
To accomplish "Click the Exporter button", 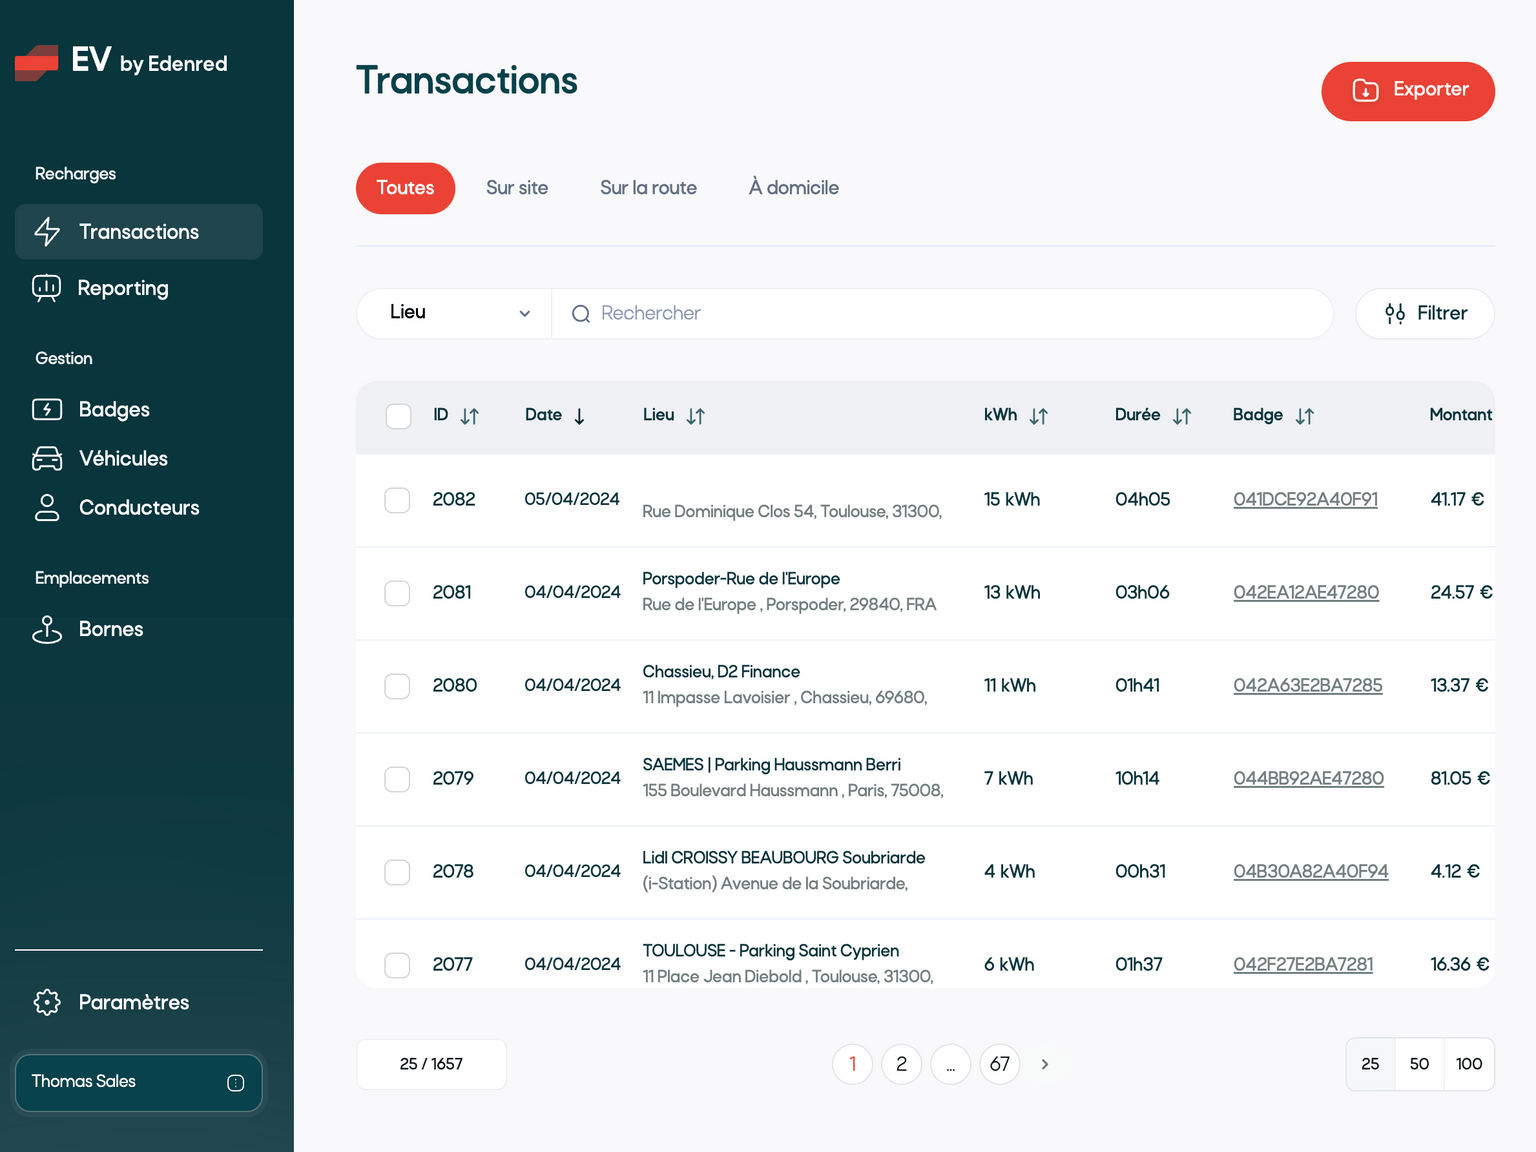I will click(x=1408, y=91).
